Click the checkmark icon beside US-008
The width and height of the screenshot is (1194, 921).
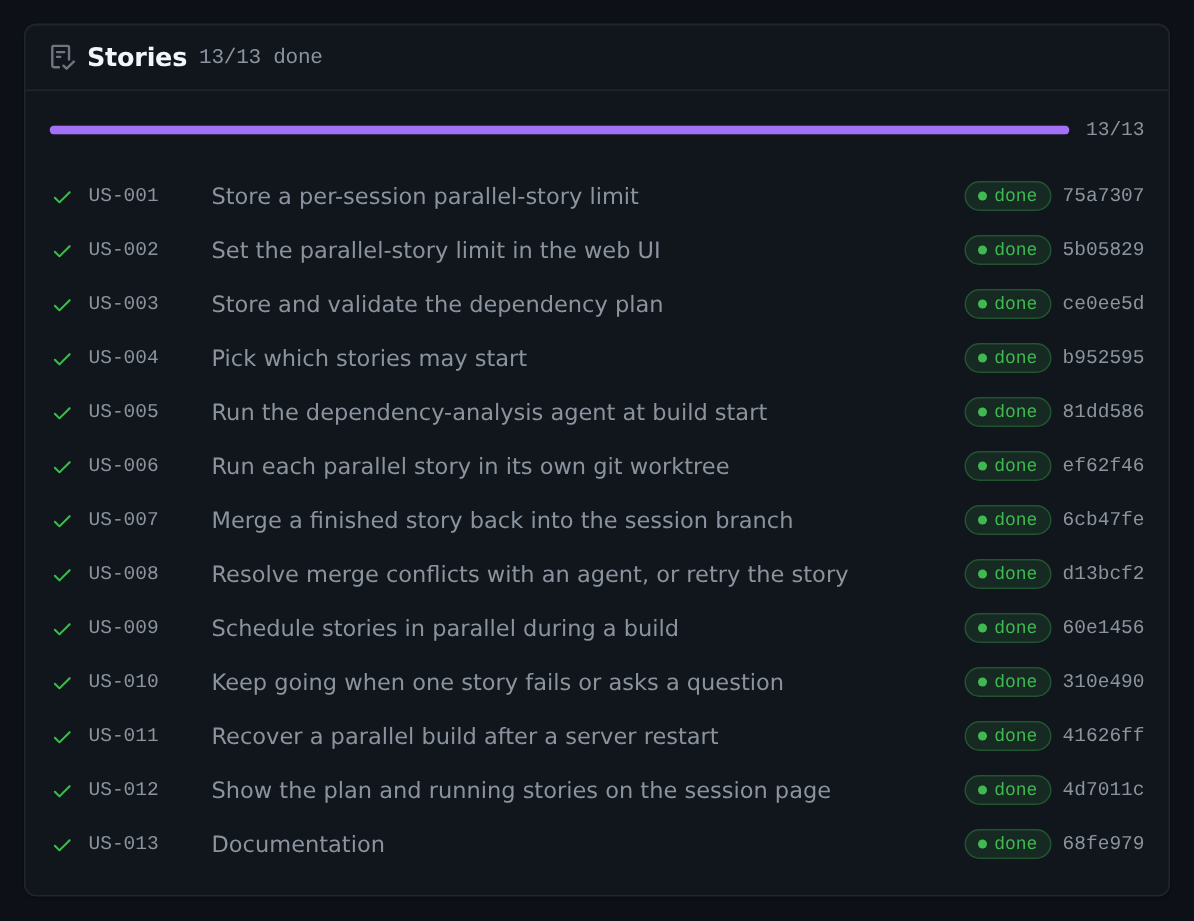(x=62, y=574)
